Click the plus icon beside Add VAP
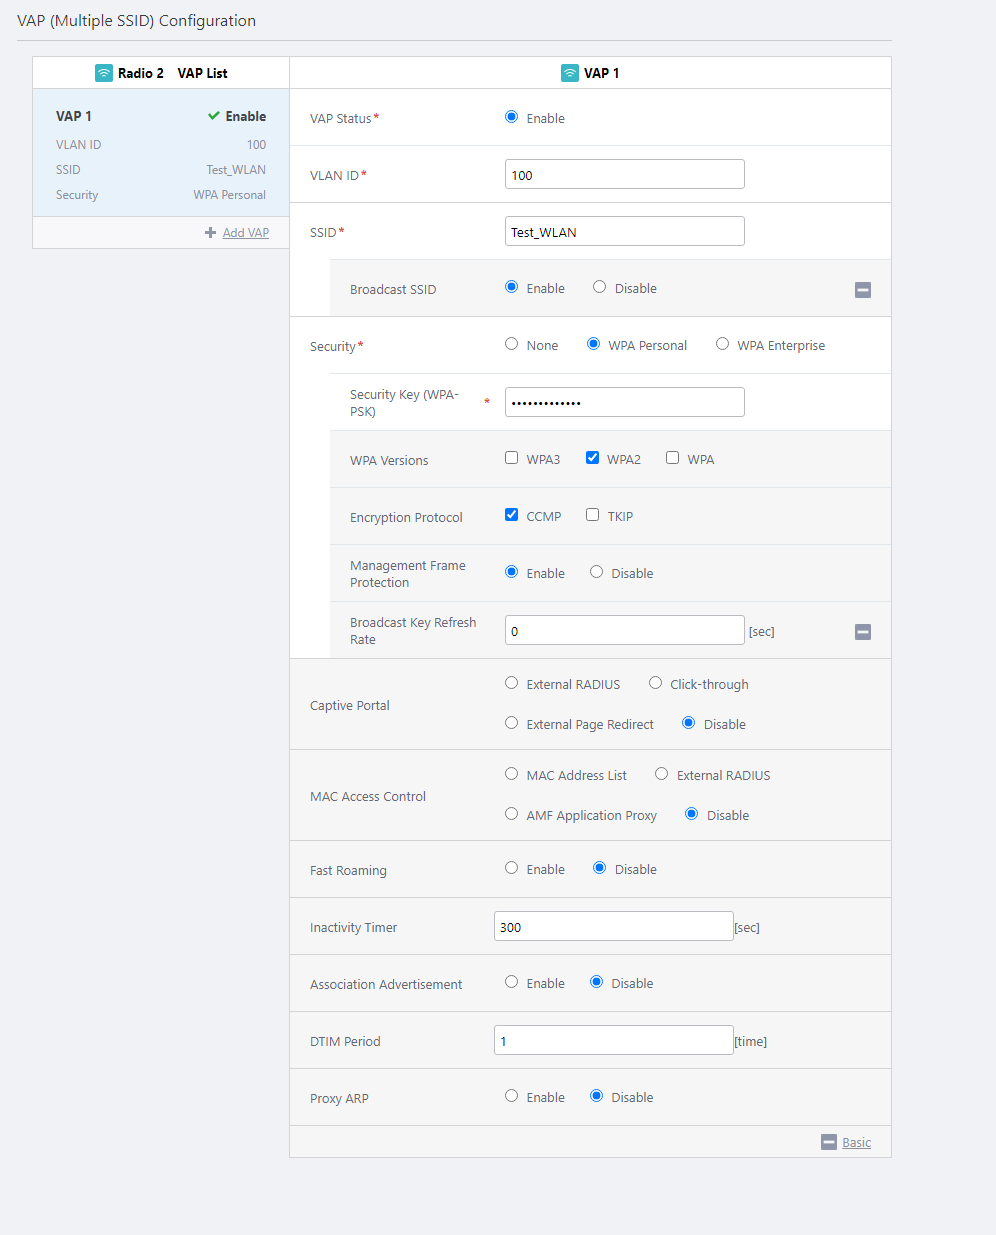The height and width of the screenshot is (1235, 996). pyautogui.click(x=210, y=233)
